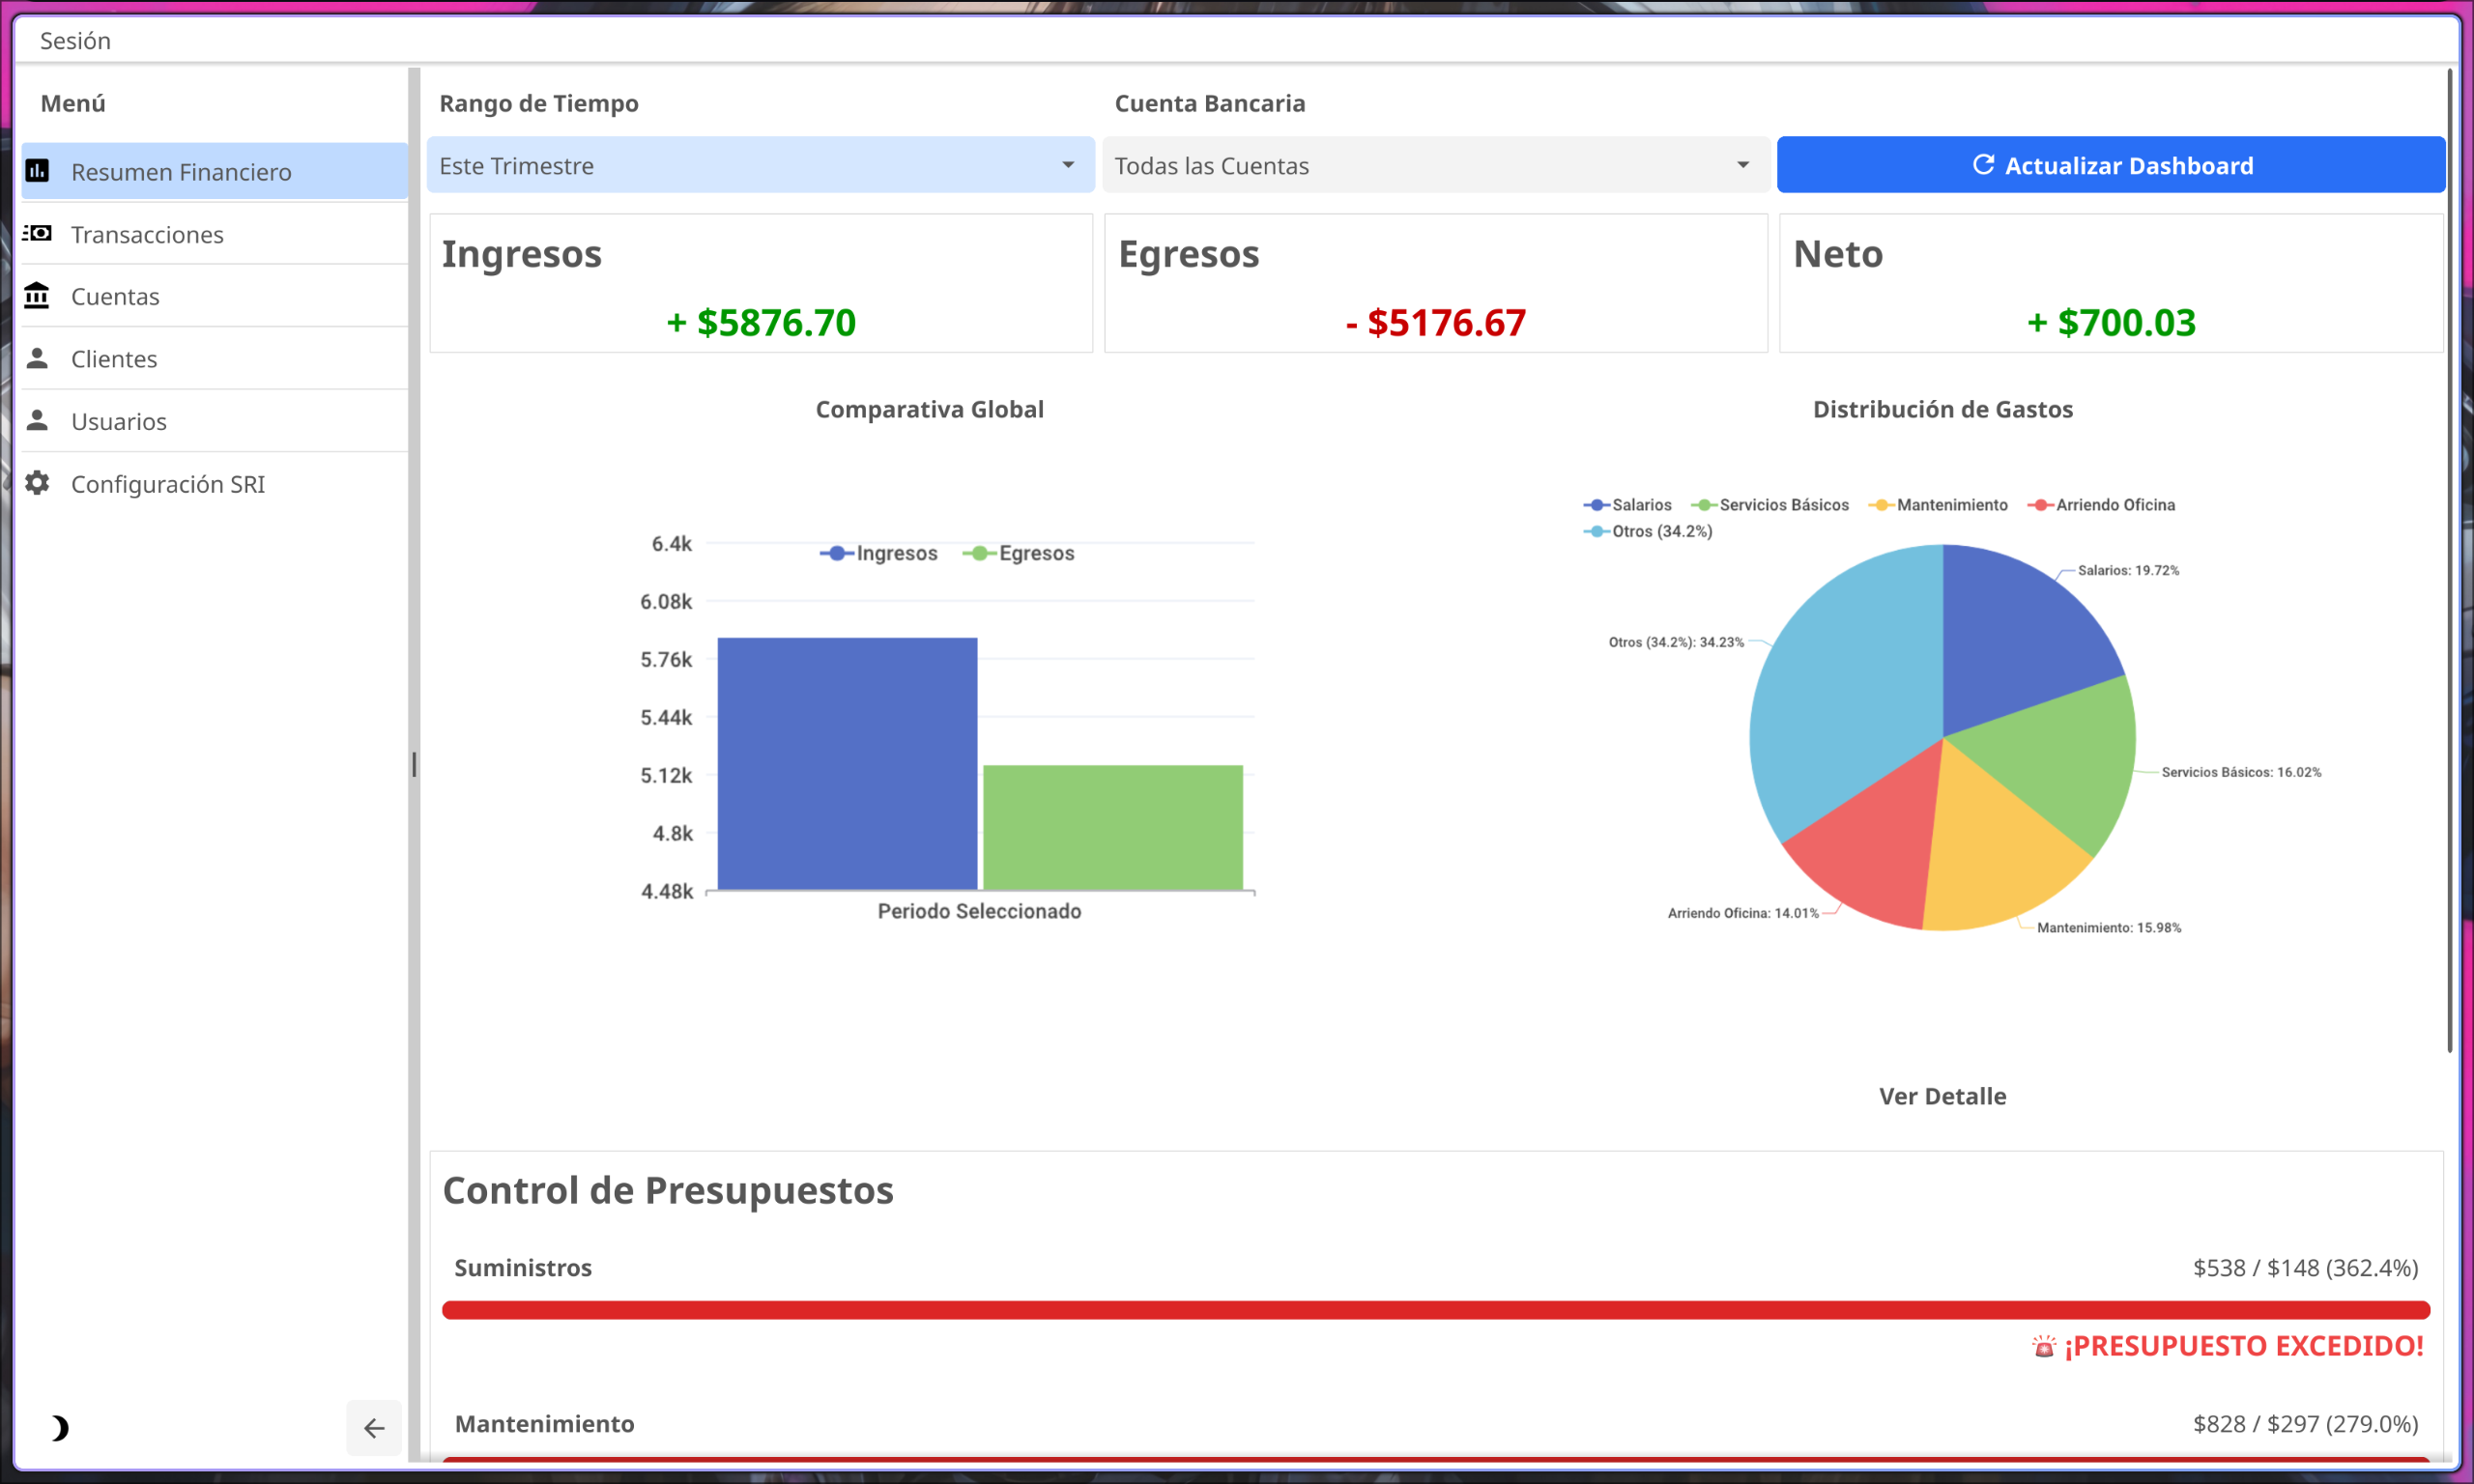This screenshot has height=1484, width=2474.
Task: Open the Rango de Tiempo dropdown
Action: point(759,164)
